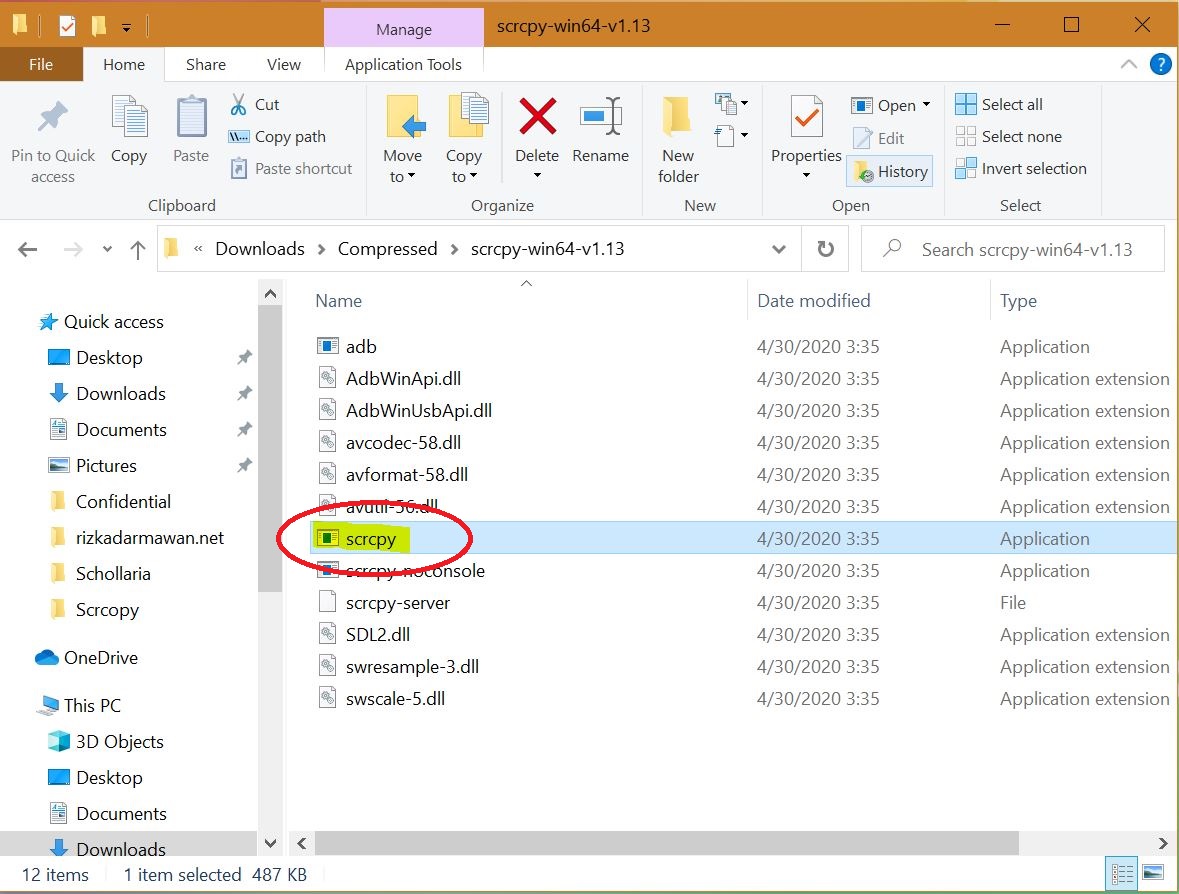Select swscale-5.dll file

click(x=396, y=699)
